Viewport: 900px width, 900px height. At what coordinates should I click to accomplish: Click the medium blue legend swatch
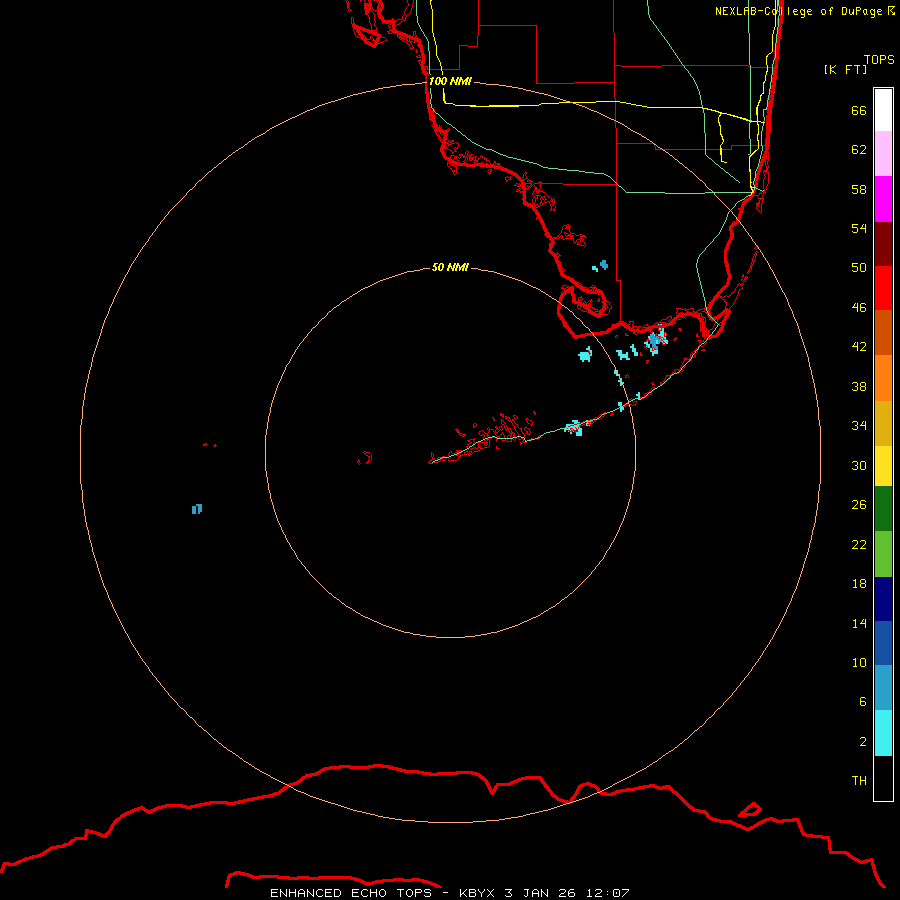tap(883, 643)
